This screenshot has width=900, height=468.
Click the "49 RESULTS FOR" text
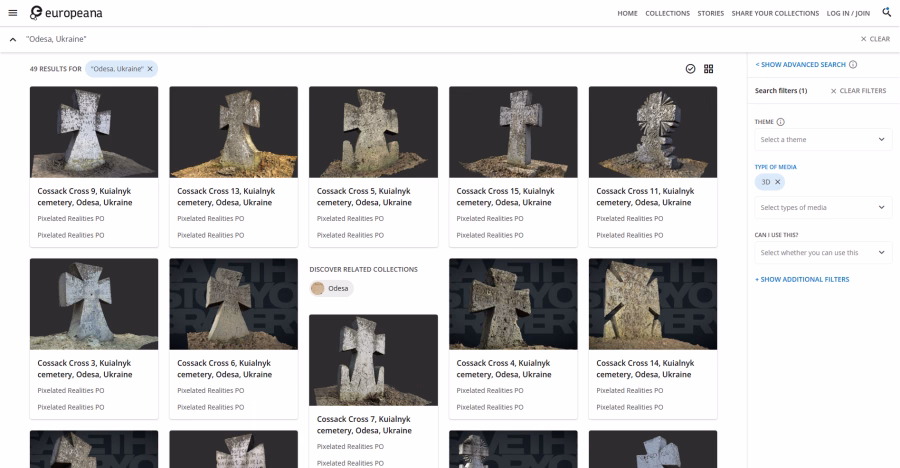[56, 69]
